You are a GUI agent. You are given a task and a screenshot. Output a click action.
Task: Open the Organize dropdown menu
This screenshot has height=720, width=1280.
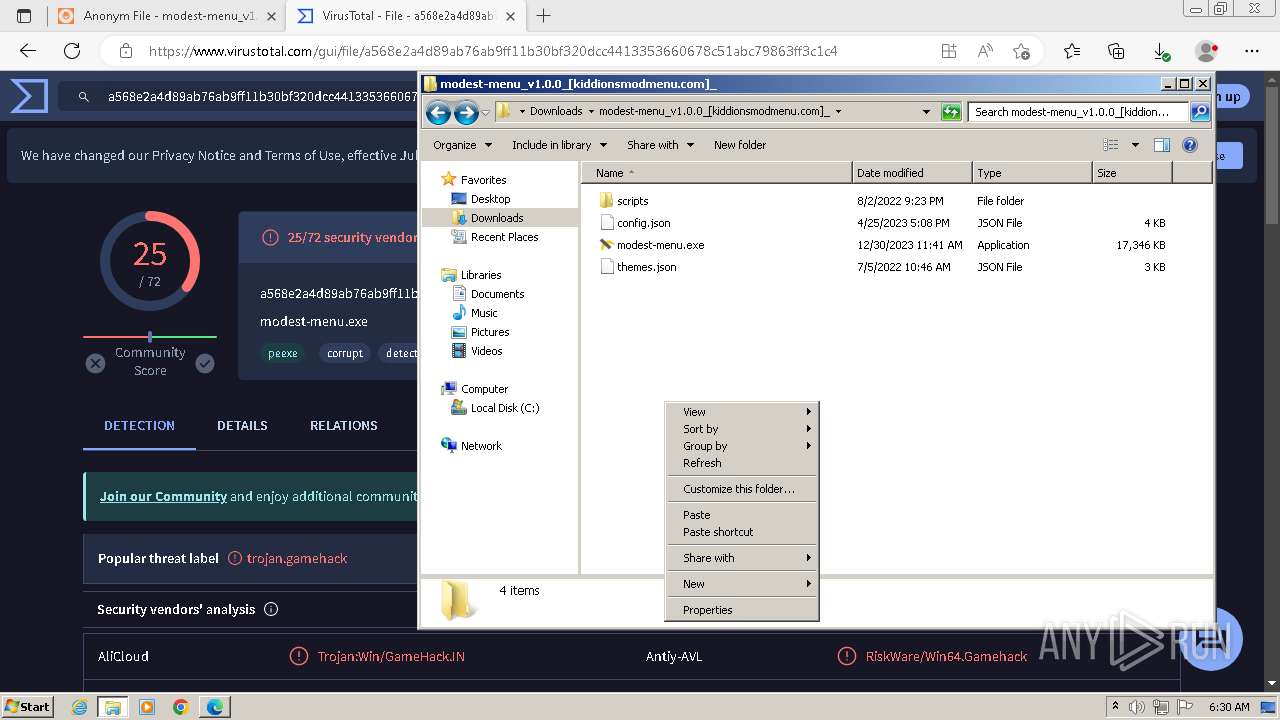click(x=462, y=145)
